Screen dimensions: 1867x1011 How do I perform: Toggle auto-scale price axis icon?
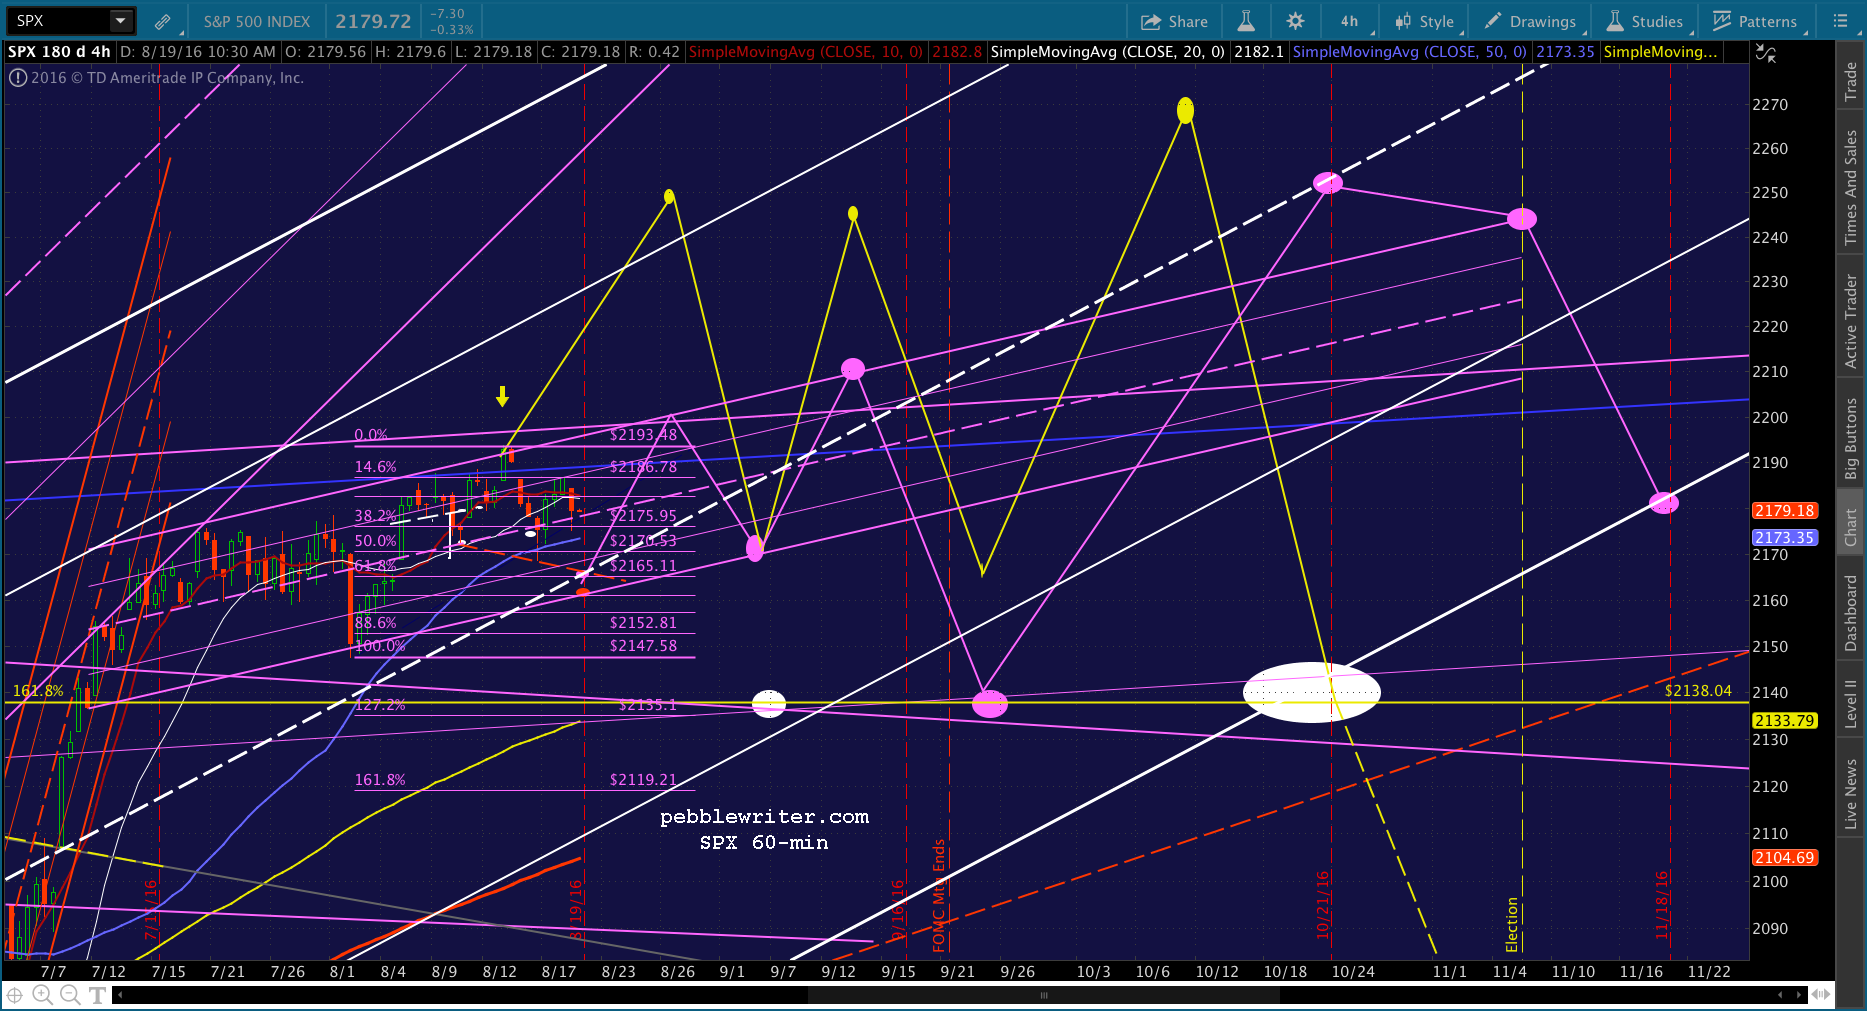(x=1766, y=54)
